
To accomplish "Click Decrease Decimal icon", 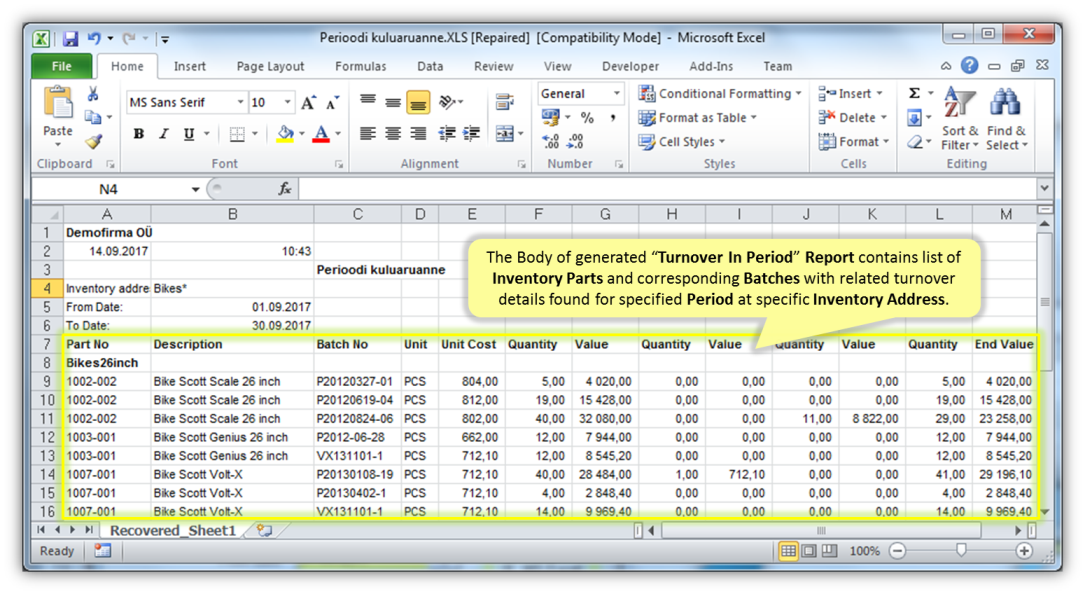I will pos(575,141).
